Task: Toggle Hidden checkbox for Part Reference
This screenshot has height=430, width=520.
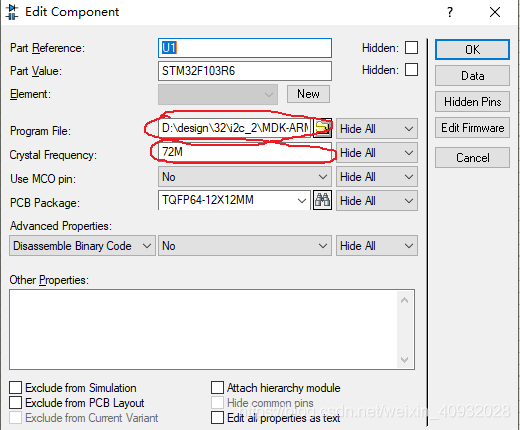Action: point(411,48)
